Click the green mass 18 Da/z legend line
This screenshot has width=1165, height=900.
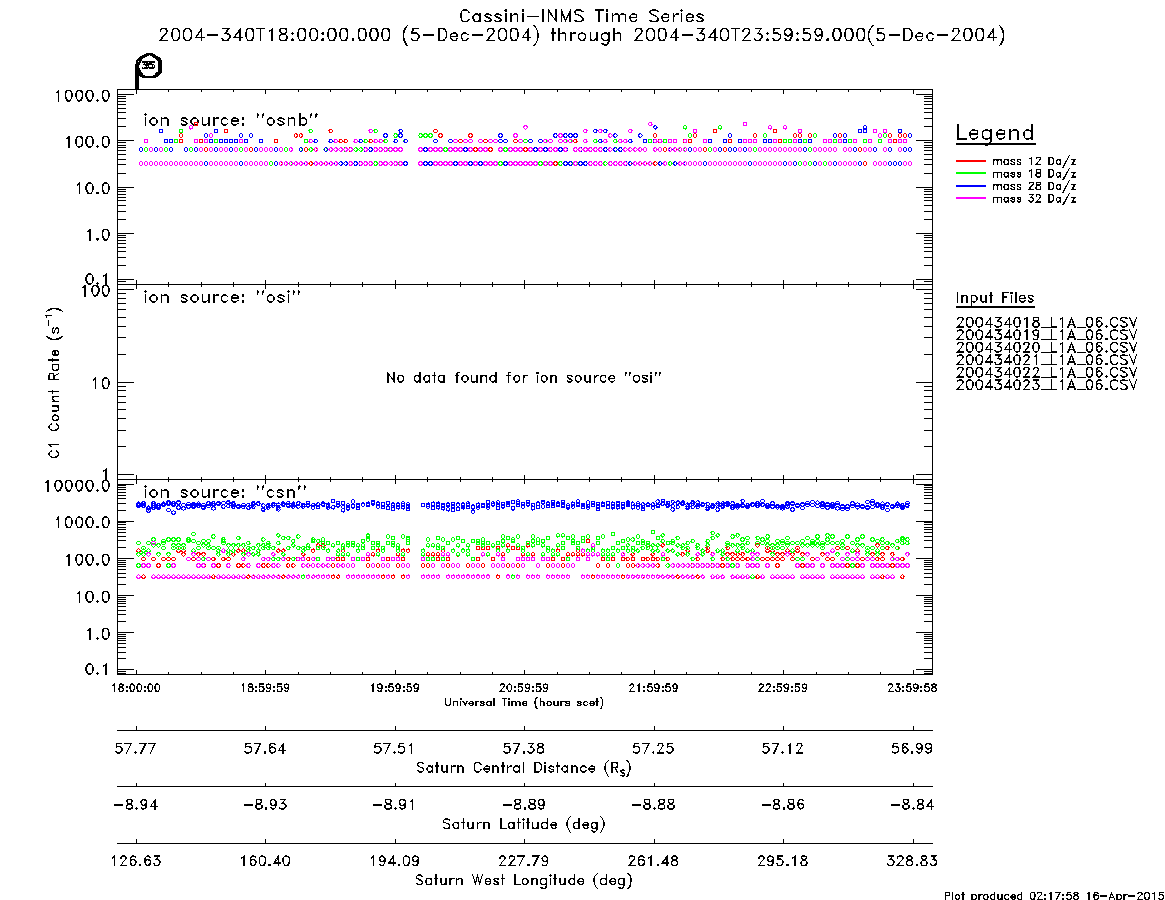(970, 173)
